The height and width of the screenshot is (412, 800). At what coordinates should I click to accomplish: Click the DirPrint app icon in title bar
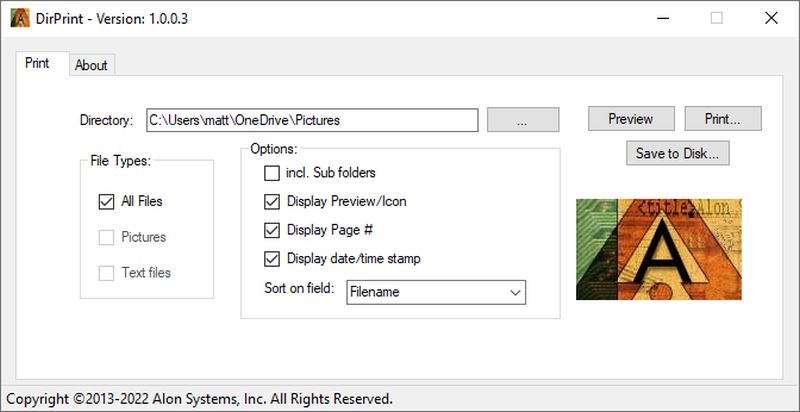[x=20, y=18]
